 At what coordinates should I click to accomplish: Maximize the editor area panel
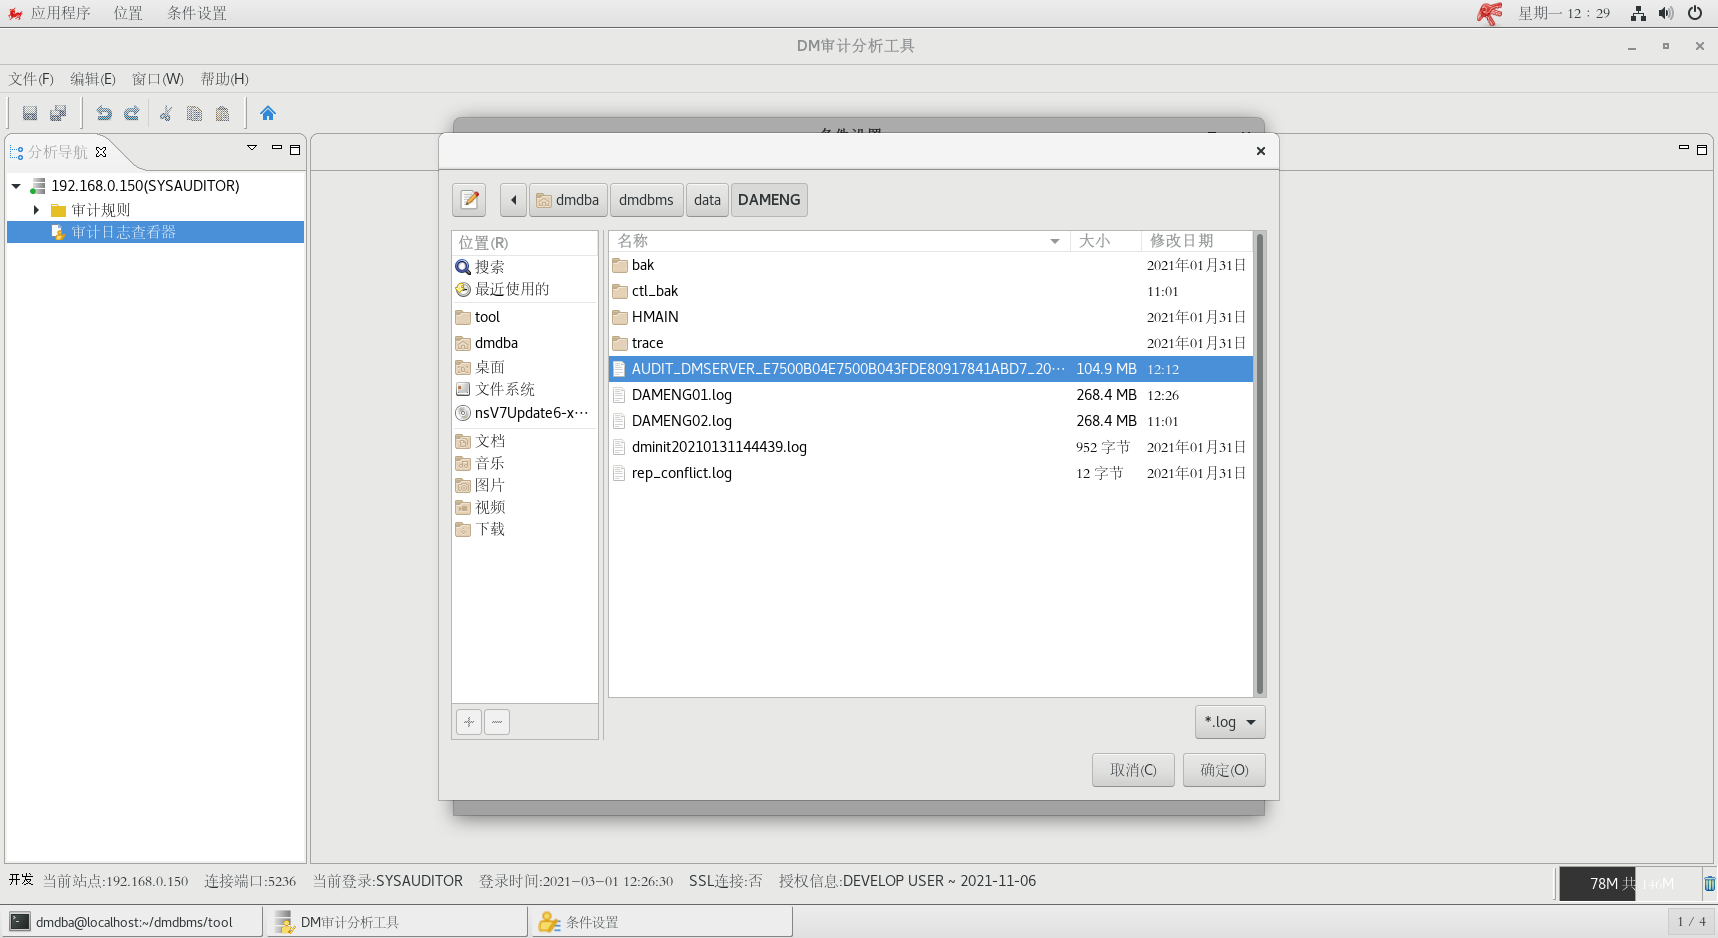coord(1702,149)
